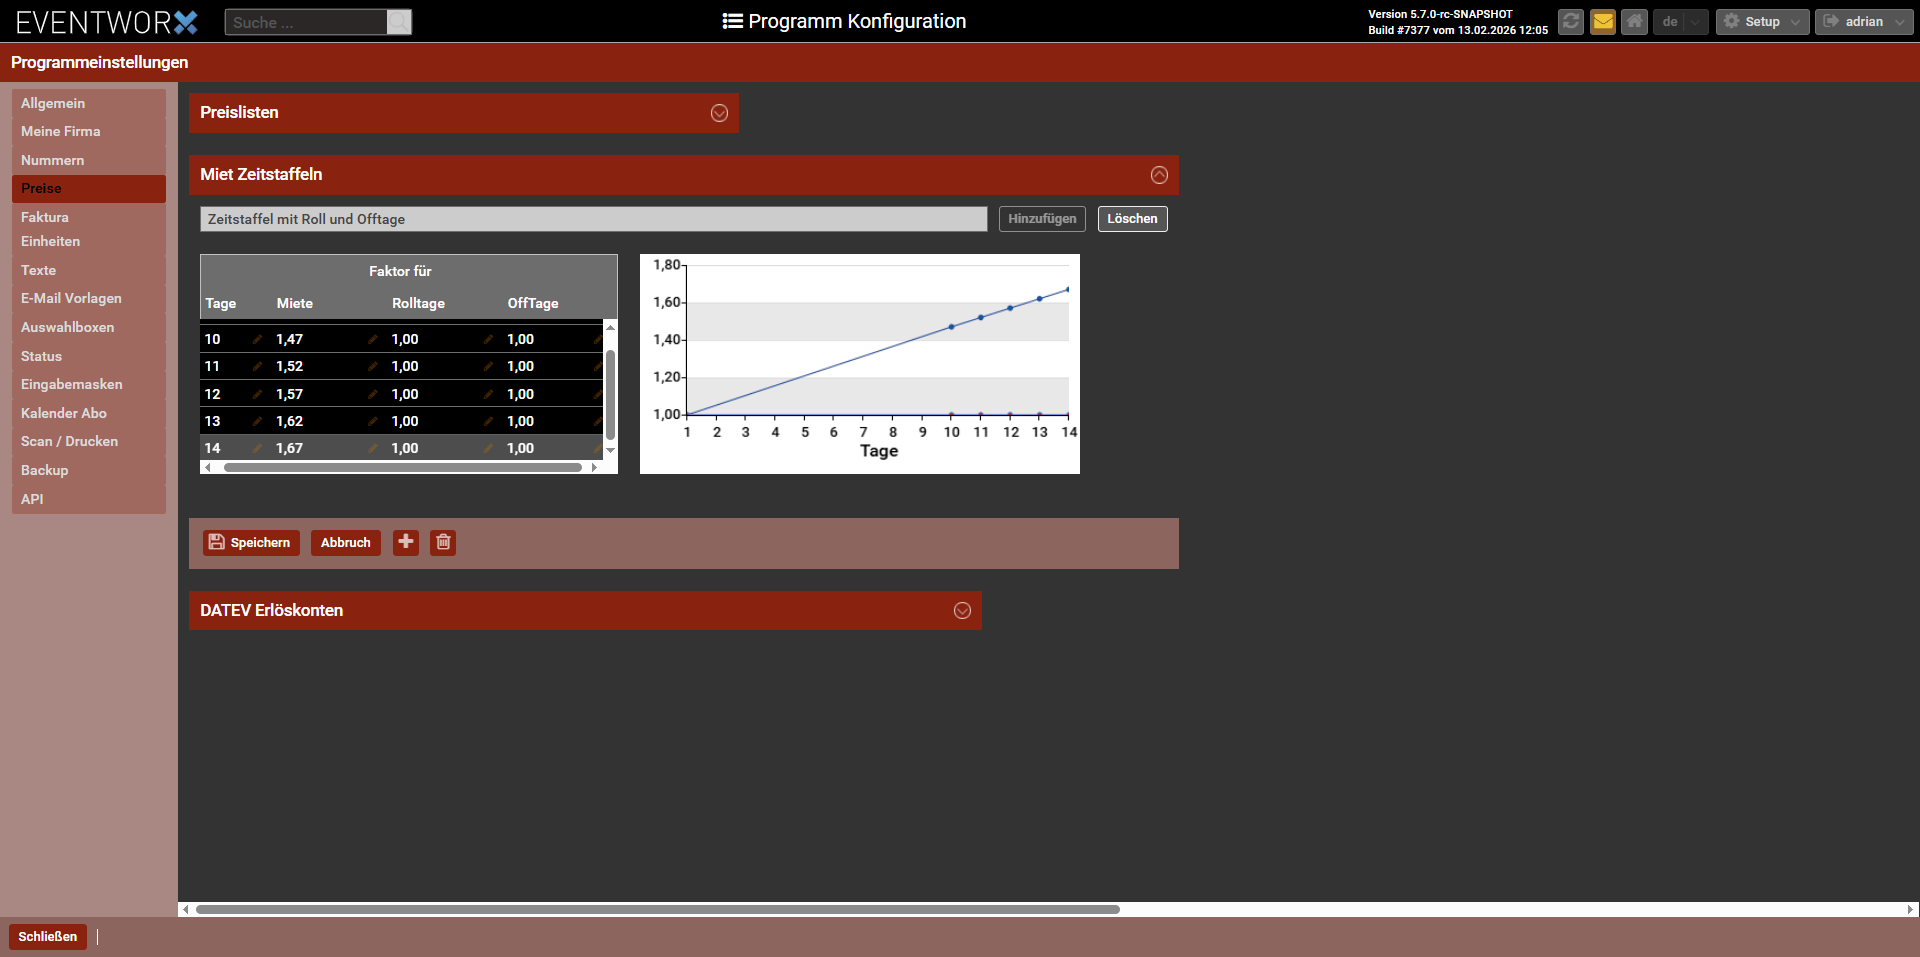Image resolution: width=1920 pixels, height=957 pixels.
Task: Click the table's vertical scrollbar down arrow
Action: 610,451
